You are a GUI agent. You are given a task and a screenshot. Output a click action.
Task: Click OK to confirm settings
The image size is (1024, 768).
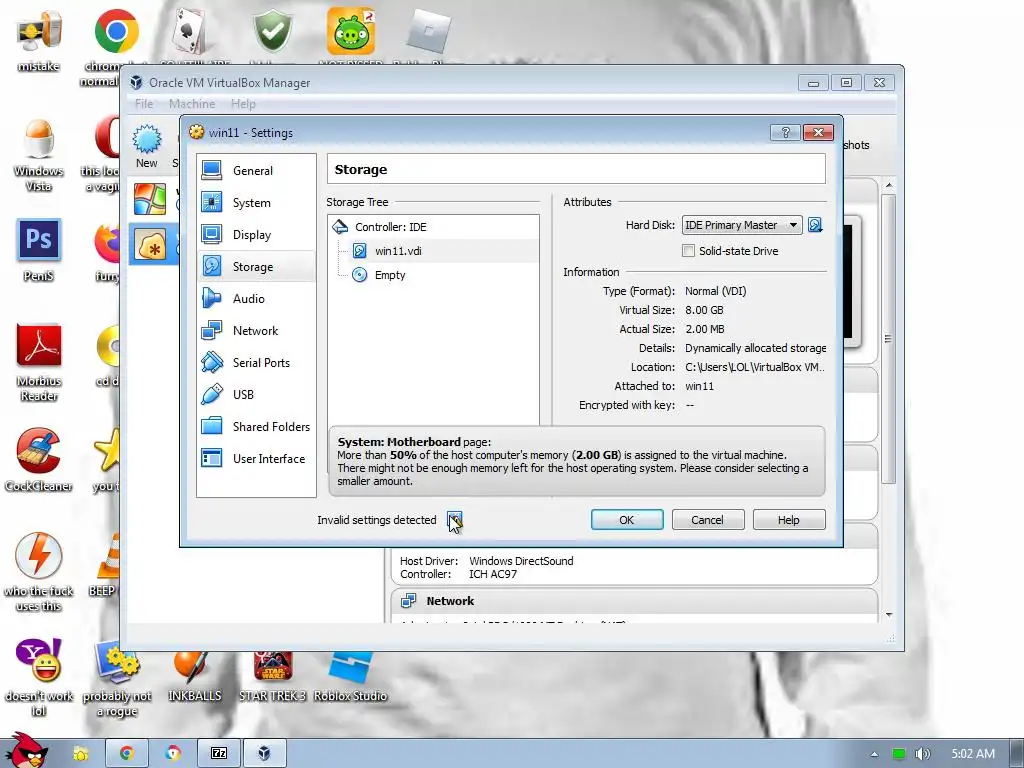(x=627, y=520)
